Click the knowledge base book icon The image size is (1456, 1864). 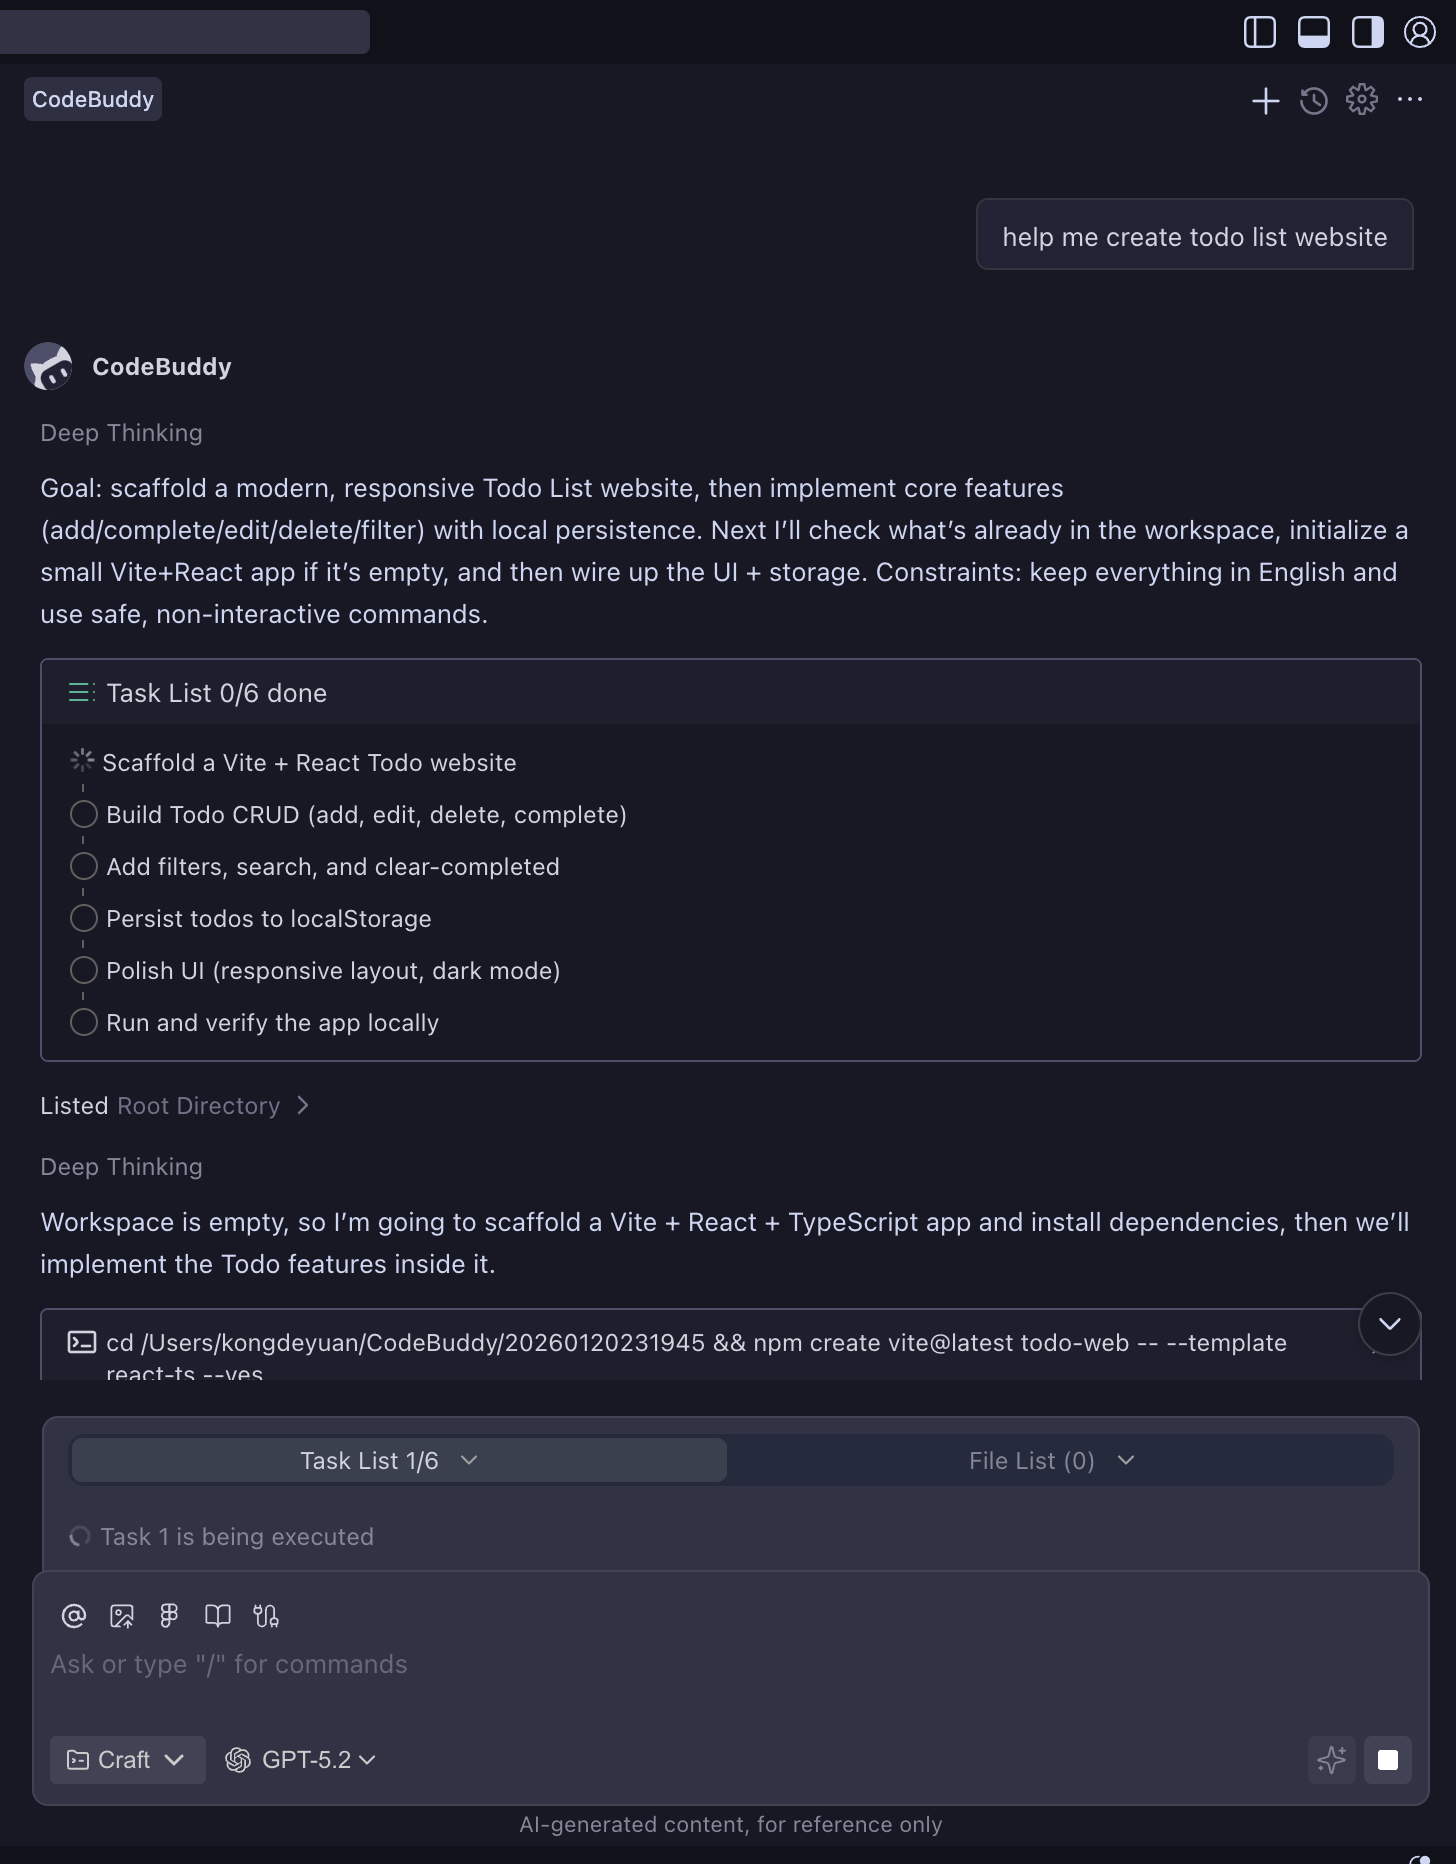[x=218, y=1616]
